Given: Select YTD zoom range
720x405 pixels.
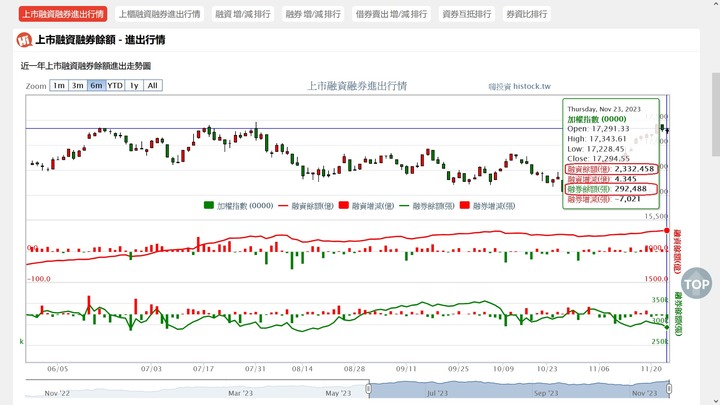Looking at the screenshot, I should (x=115, y=86).
